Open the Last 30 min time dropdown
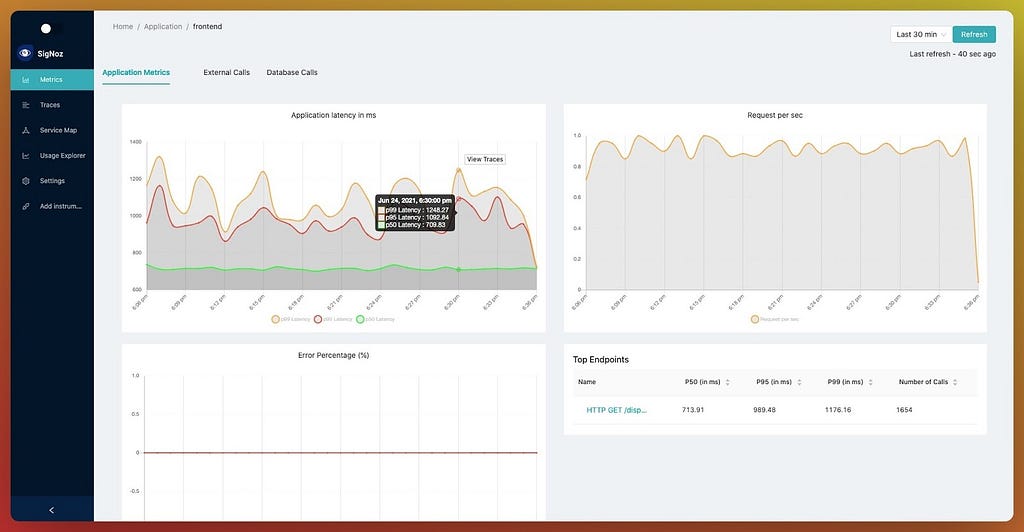 [921, 35]
